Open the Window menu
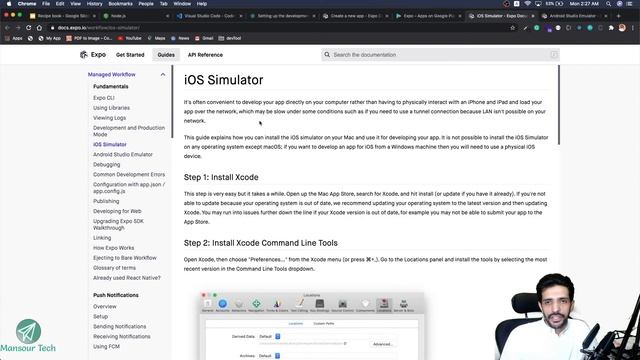Viewport: 640px width, 360px height. [182, 4]
